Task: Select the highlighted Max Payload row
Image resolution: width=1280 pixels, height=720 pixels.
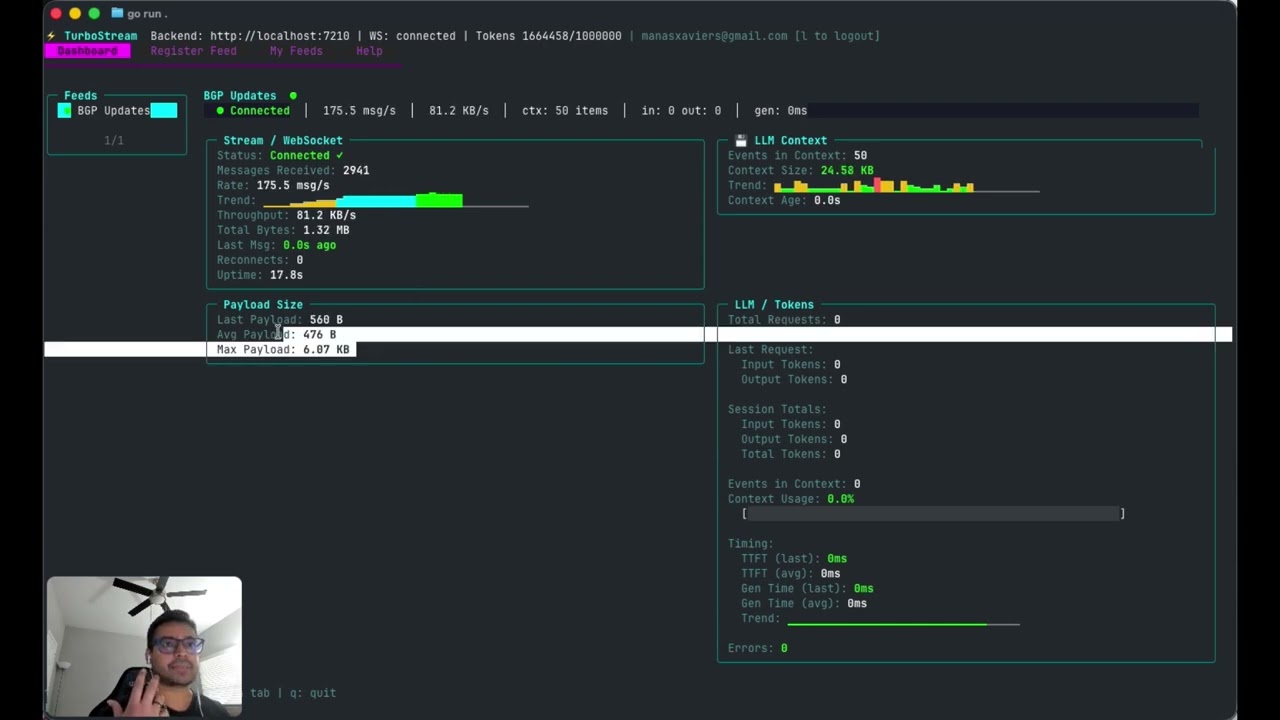Action: 283,350
